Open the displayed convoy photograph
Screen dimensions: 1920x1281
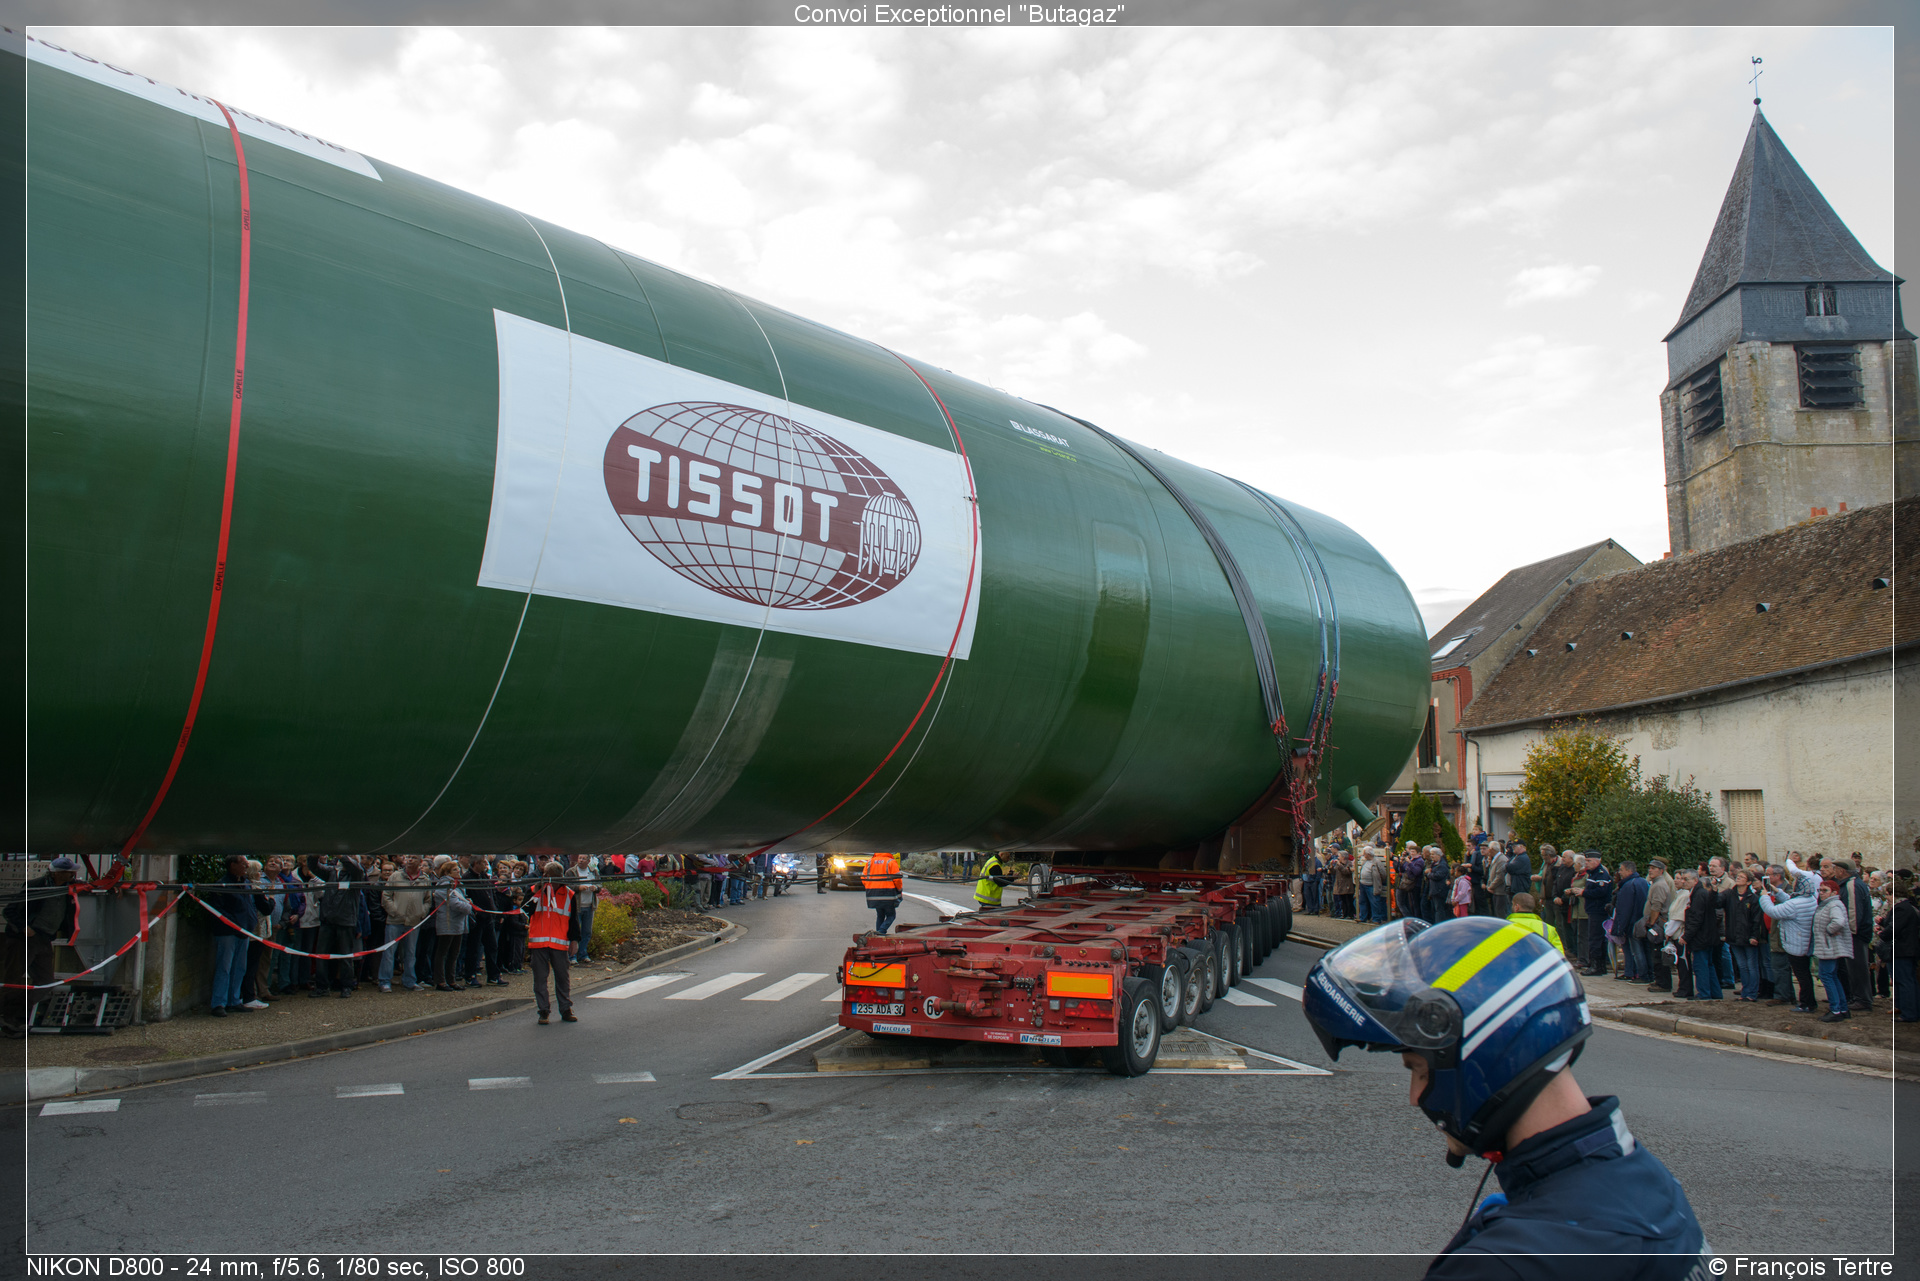(960, 640)
